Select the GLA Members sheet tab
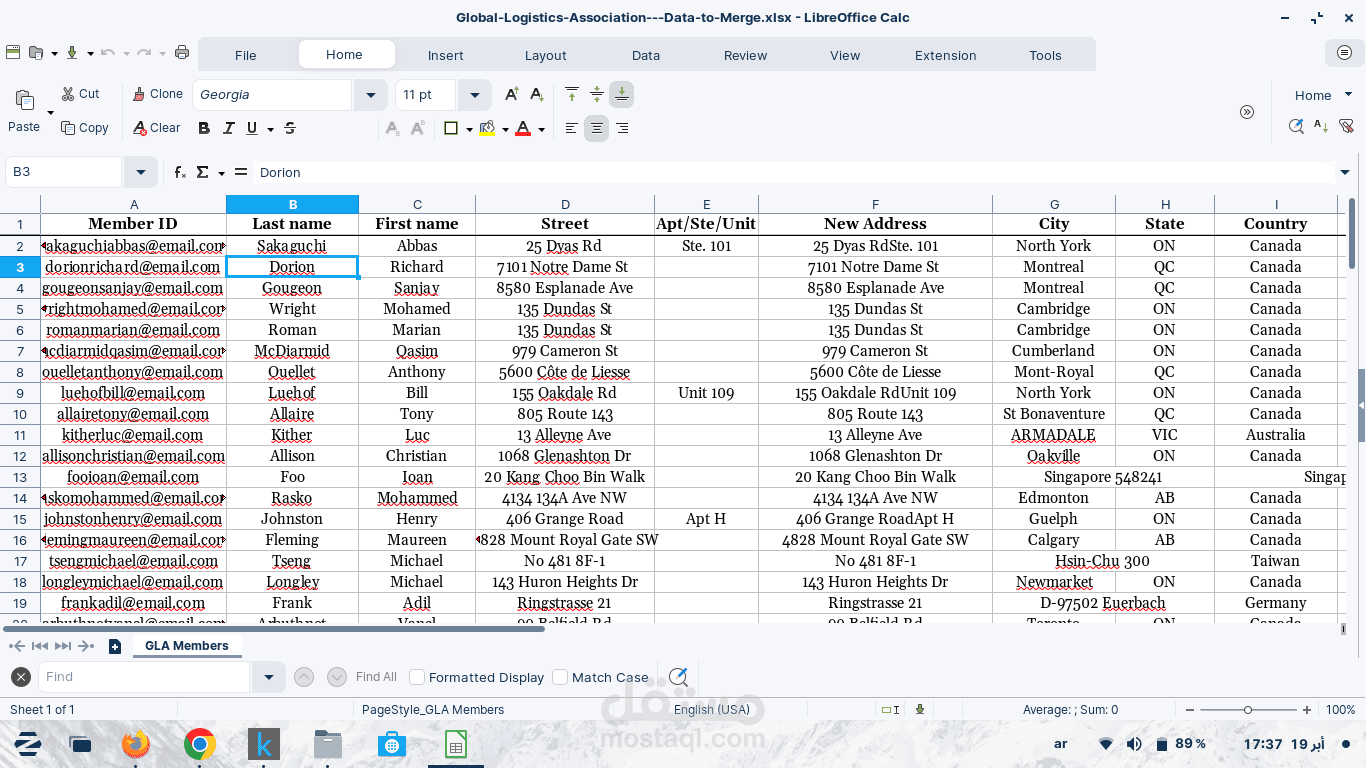 (x=187, y=646)
